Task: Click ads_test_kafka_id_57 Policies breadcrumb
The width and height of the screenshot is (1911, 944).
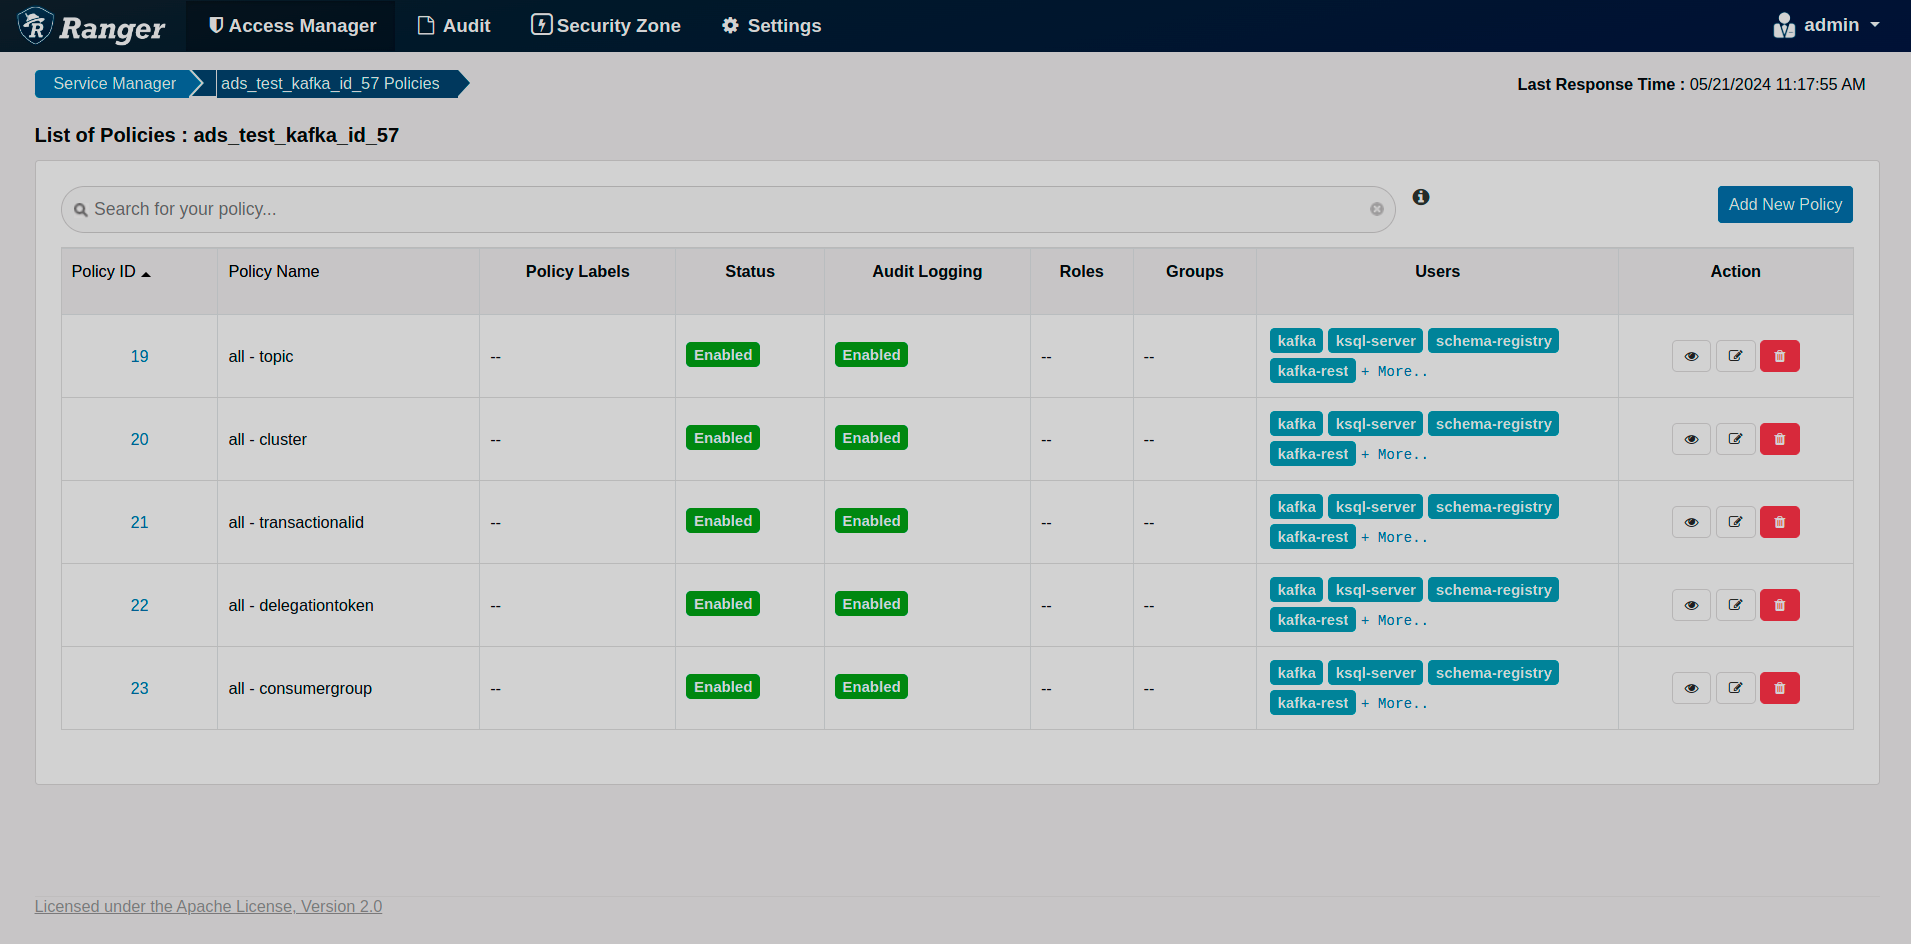Action: point(330,84)
